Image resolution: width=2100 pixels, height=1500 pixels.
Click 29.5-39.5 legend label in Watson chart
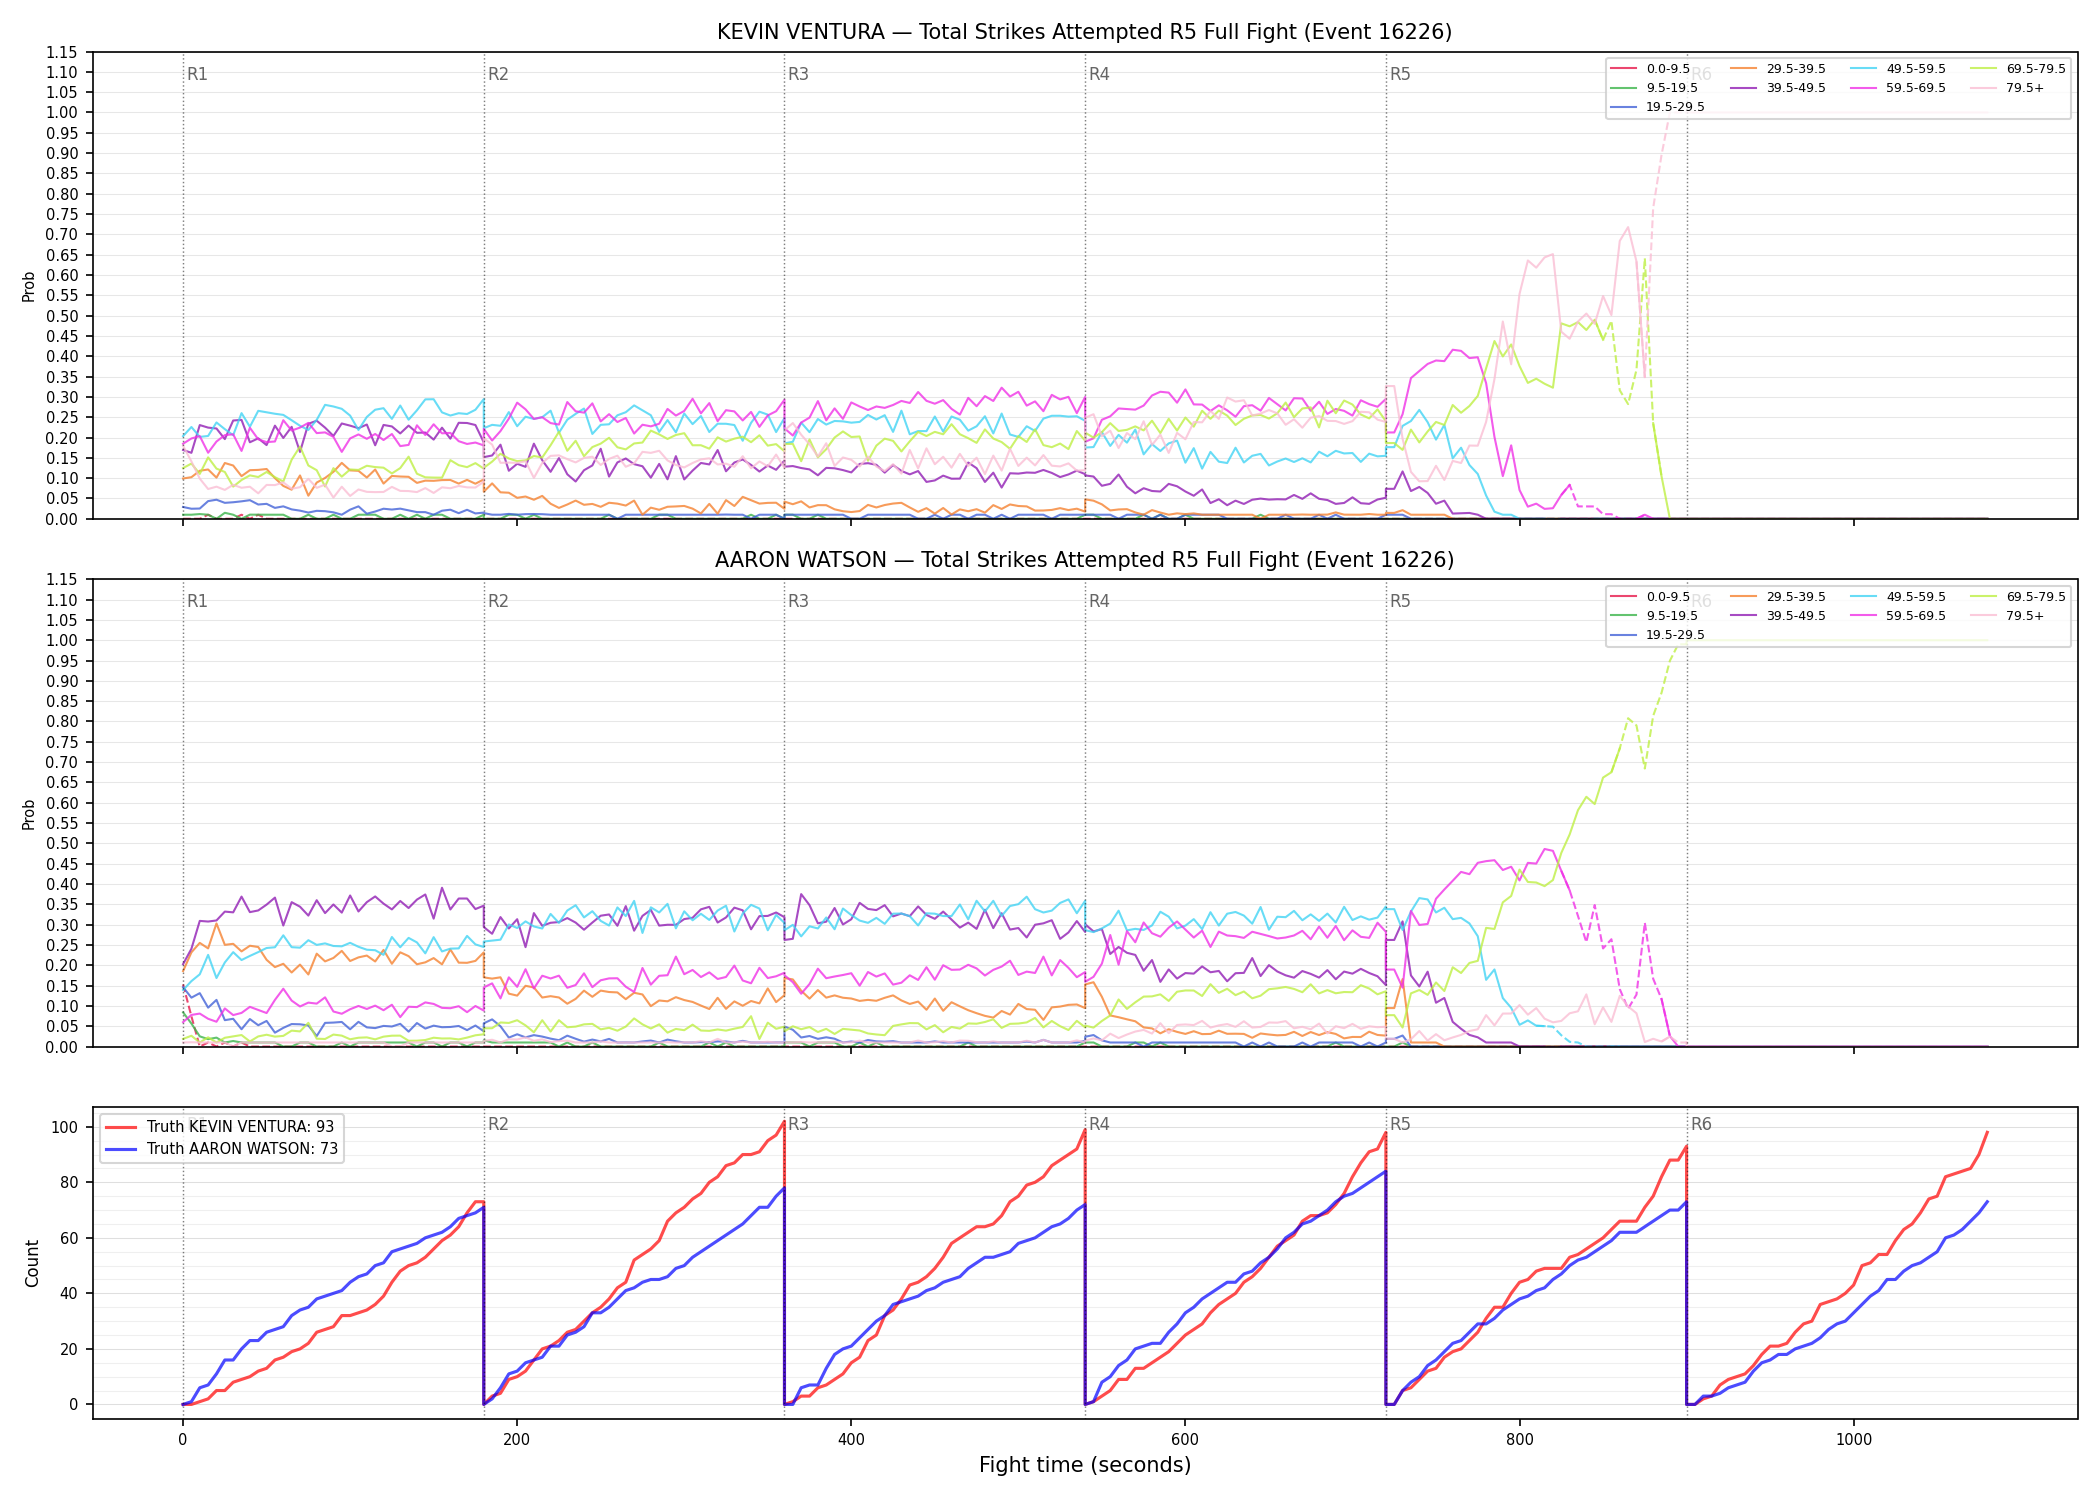pos(1796,597)
